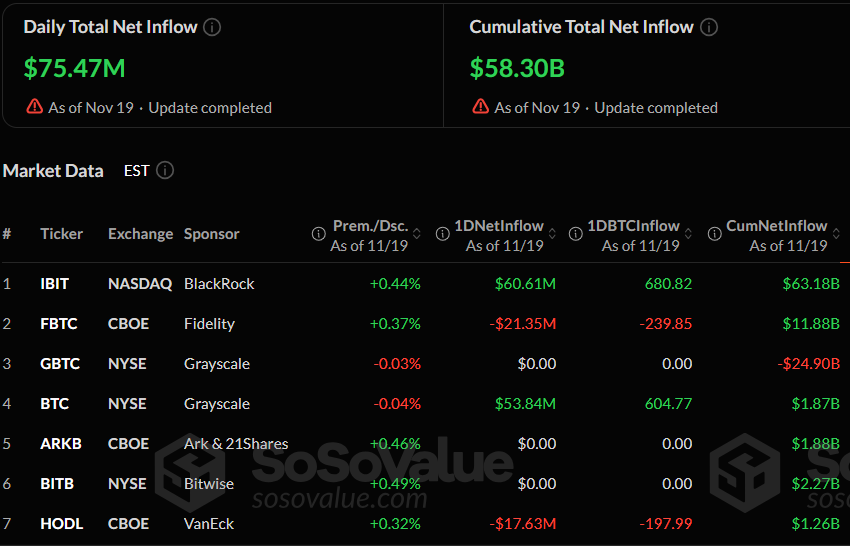The width and height of the screenshot is (850, 546).
Task: Click BTC's $53.84M net inflow
Action: coord(525,403)
